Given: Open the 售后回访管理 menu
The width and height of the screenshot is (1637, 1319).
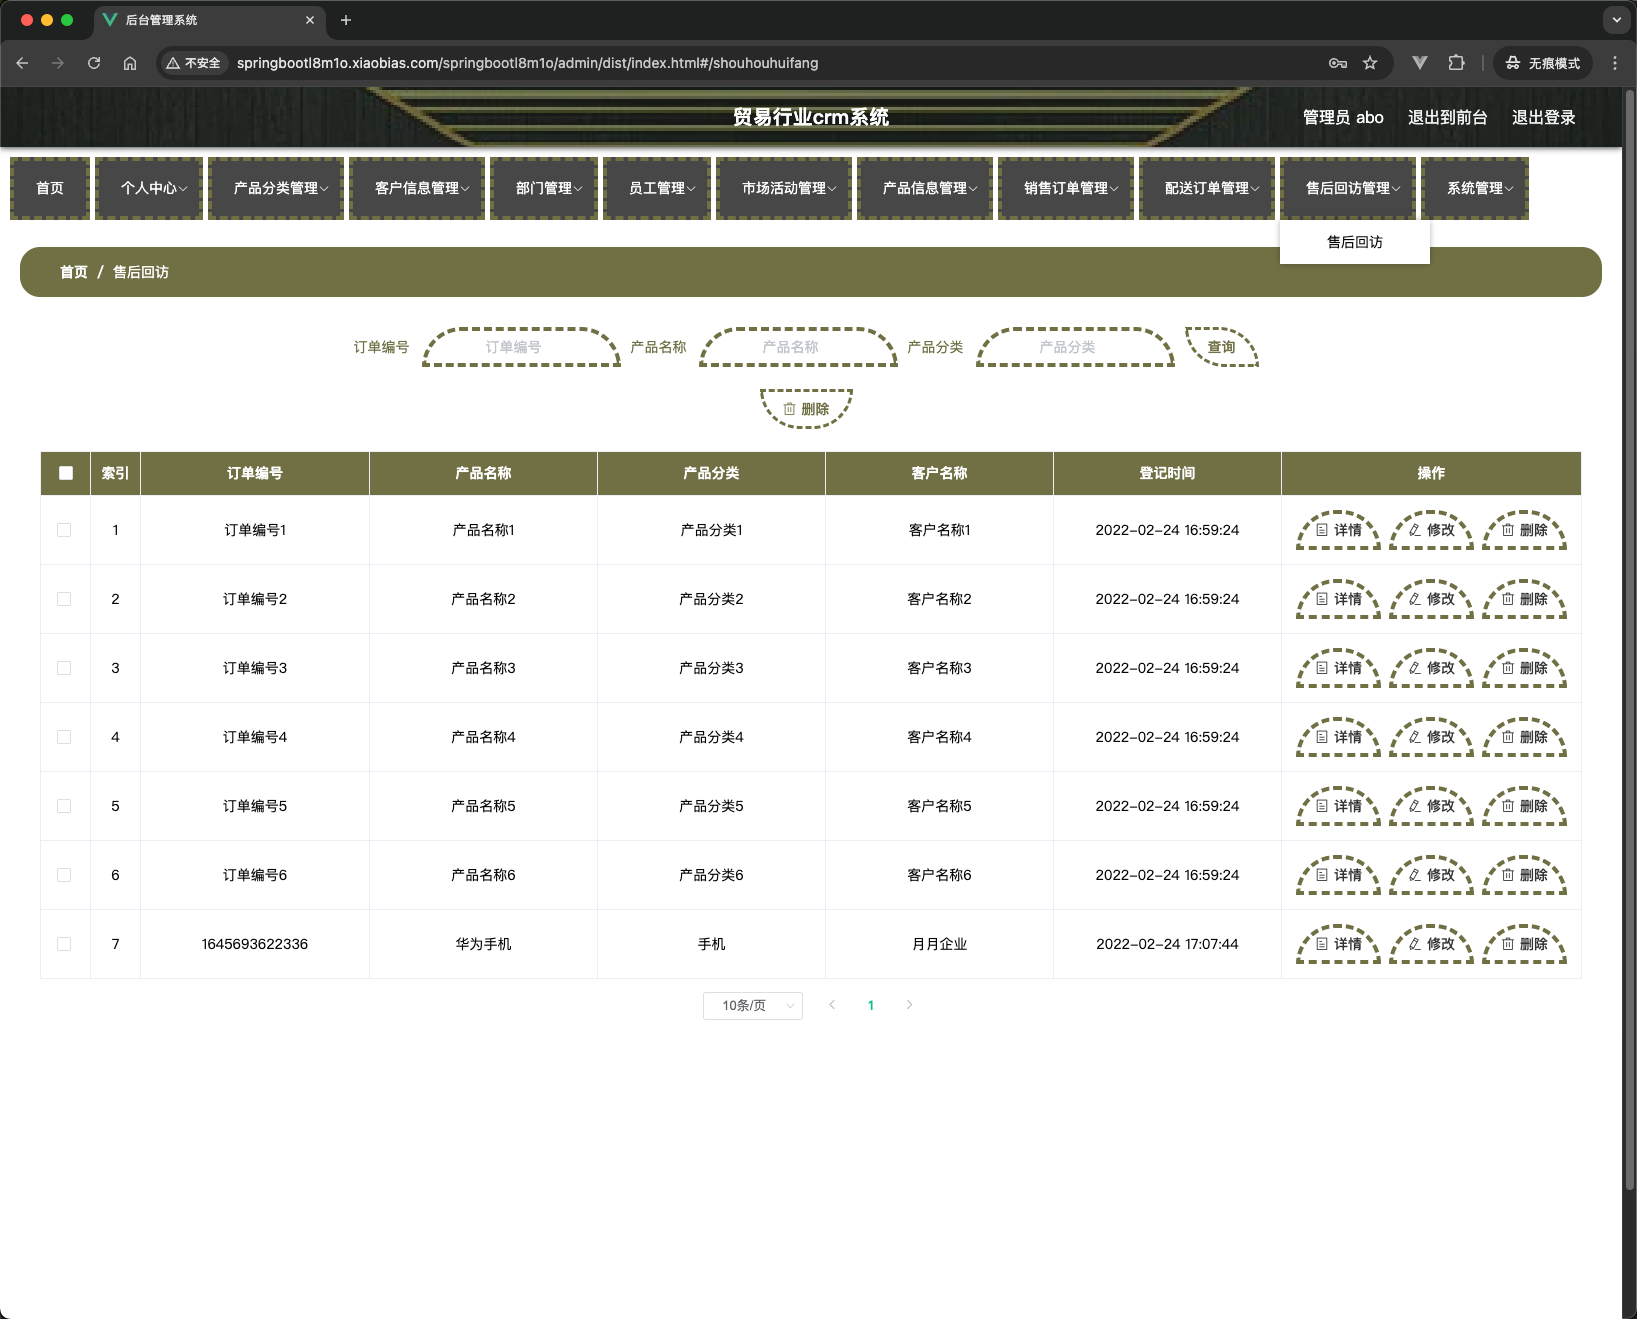Looking at the screenshot, I should point(1348,188).
